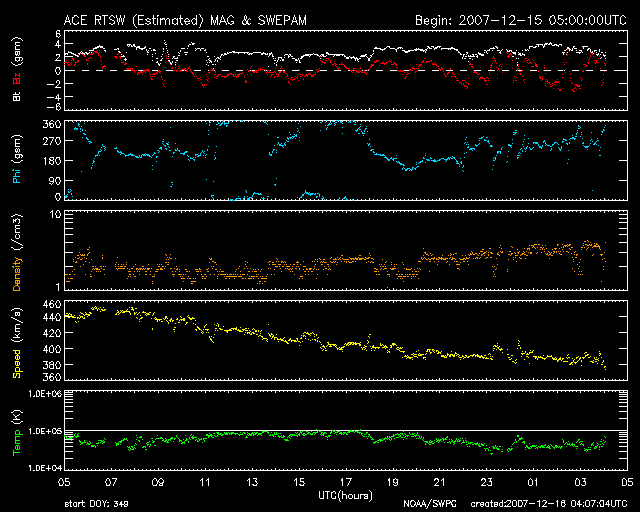Click the '19' hour tick label
Viewport: 640px width, 512px height.
tap(393, 482)
